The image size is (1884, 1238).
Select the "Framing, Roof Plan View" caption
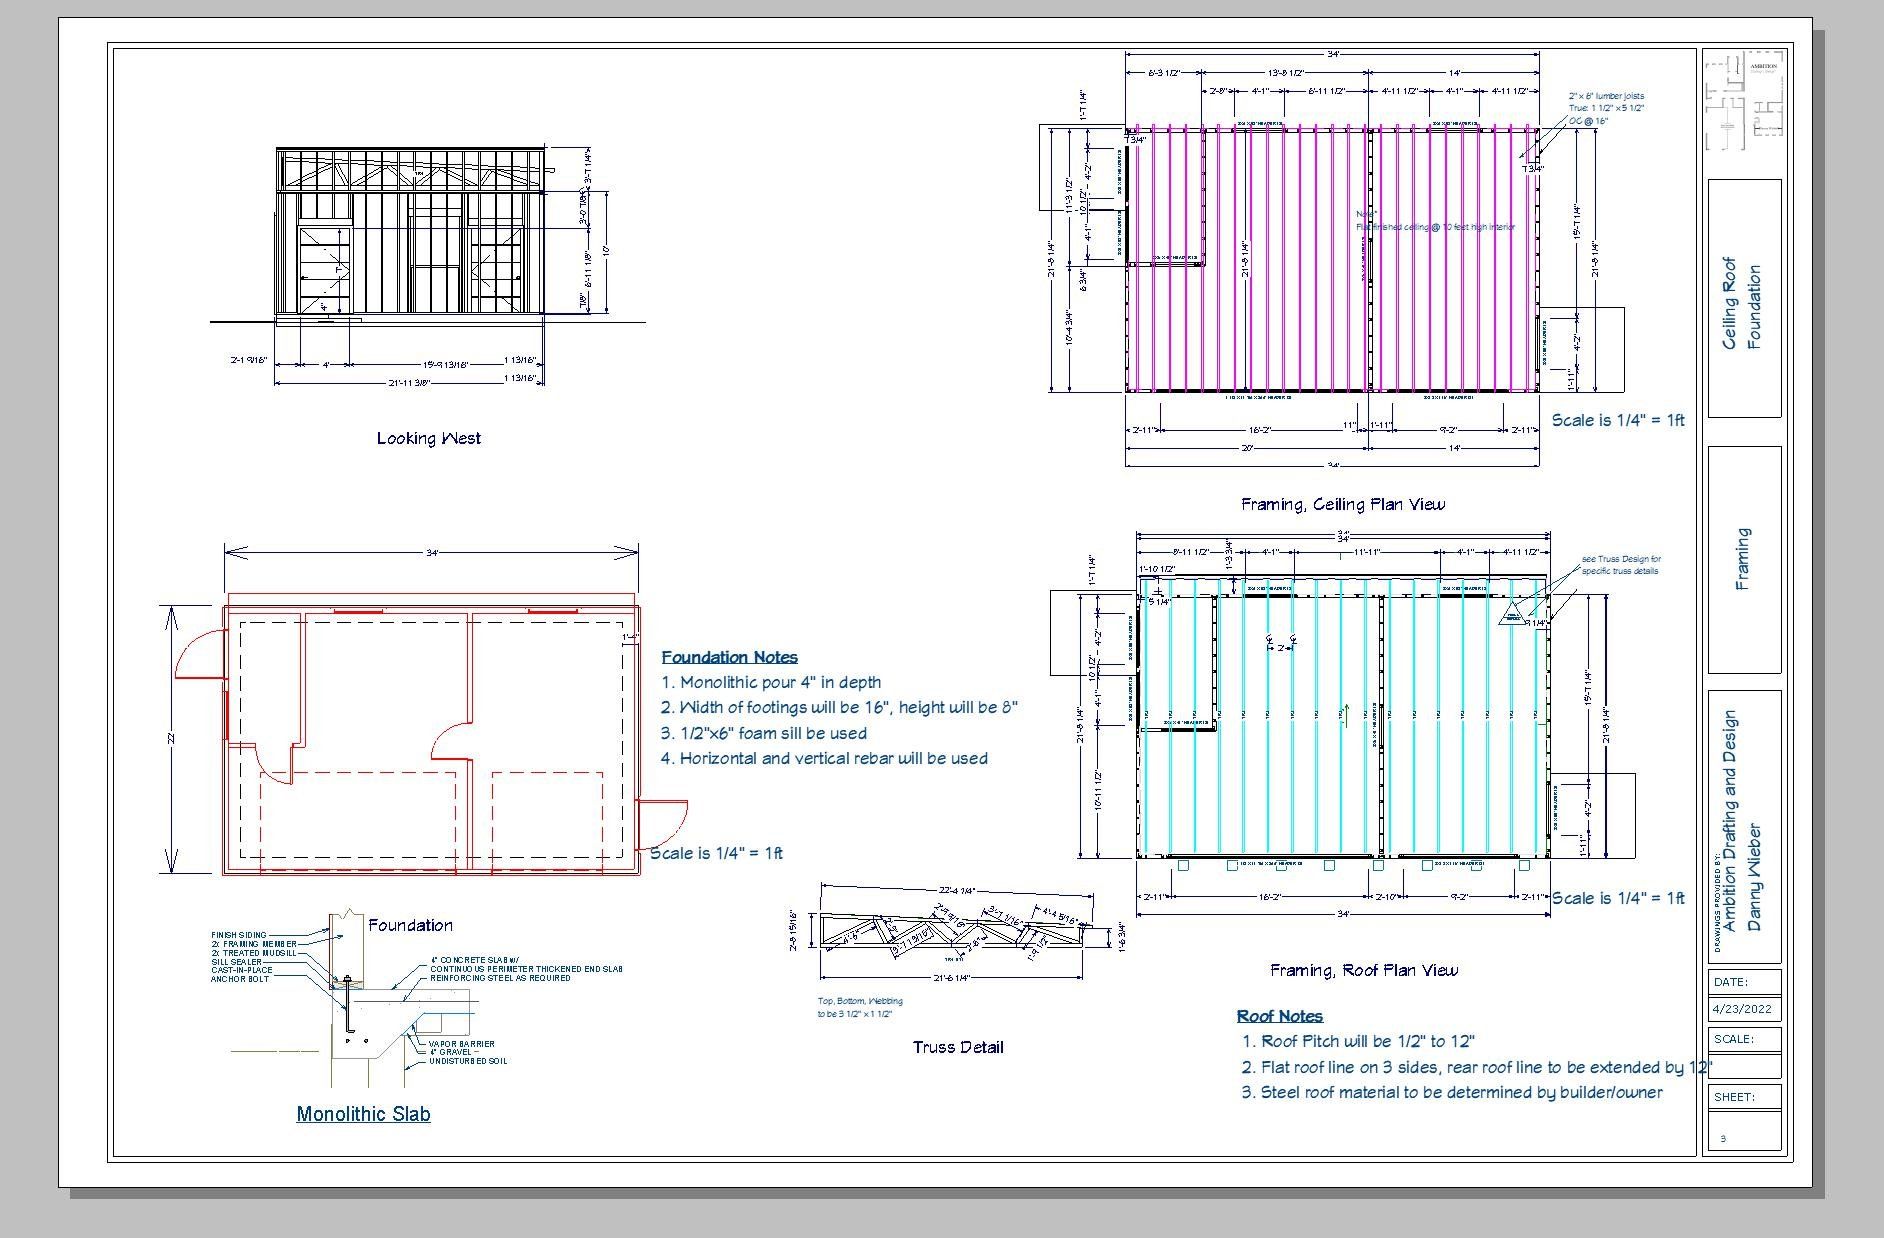(1364, 970)
